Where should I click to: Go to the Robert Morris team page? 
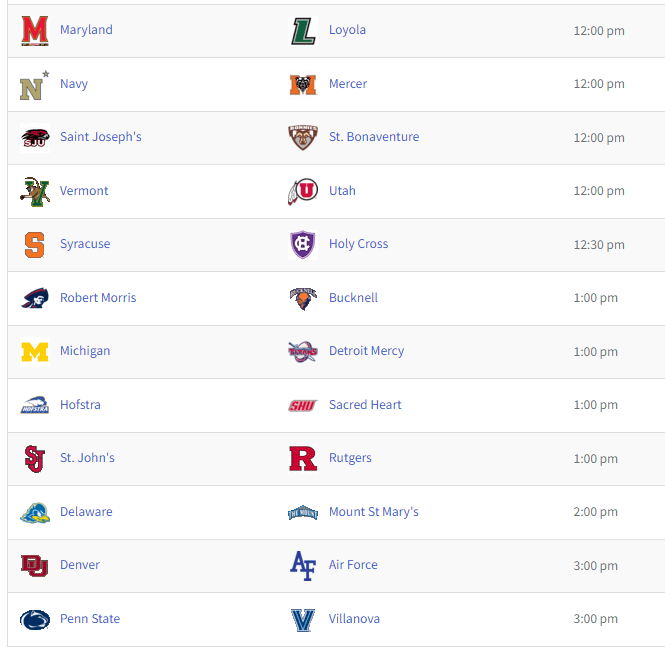[98, 298]
